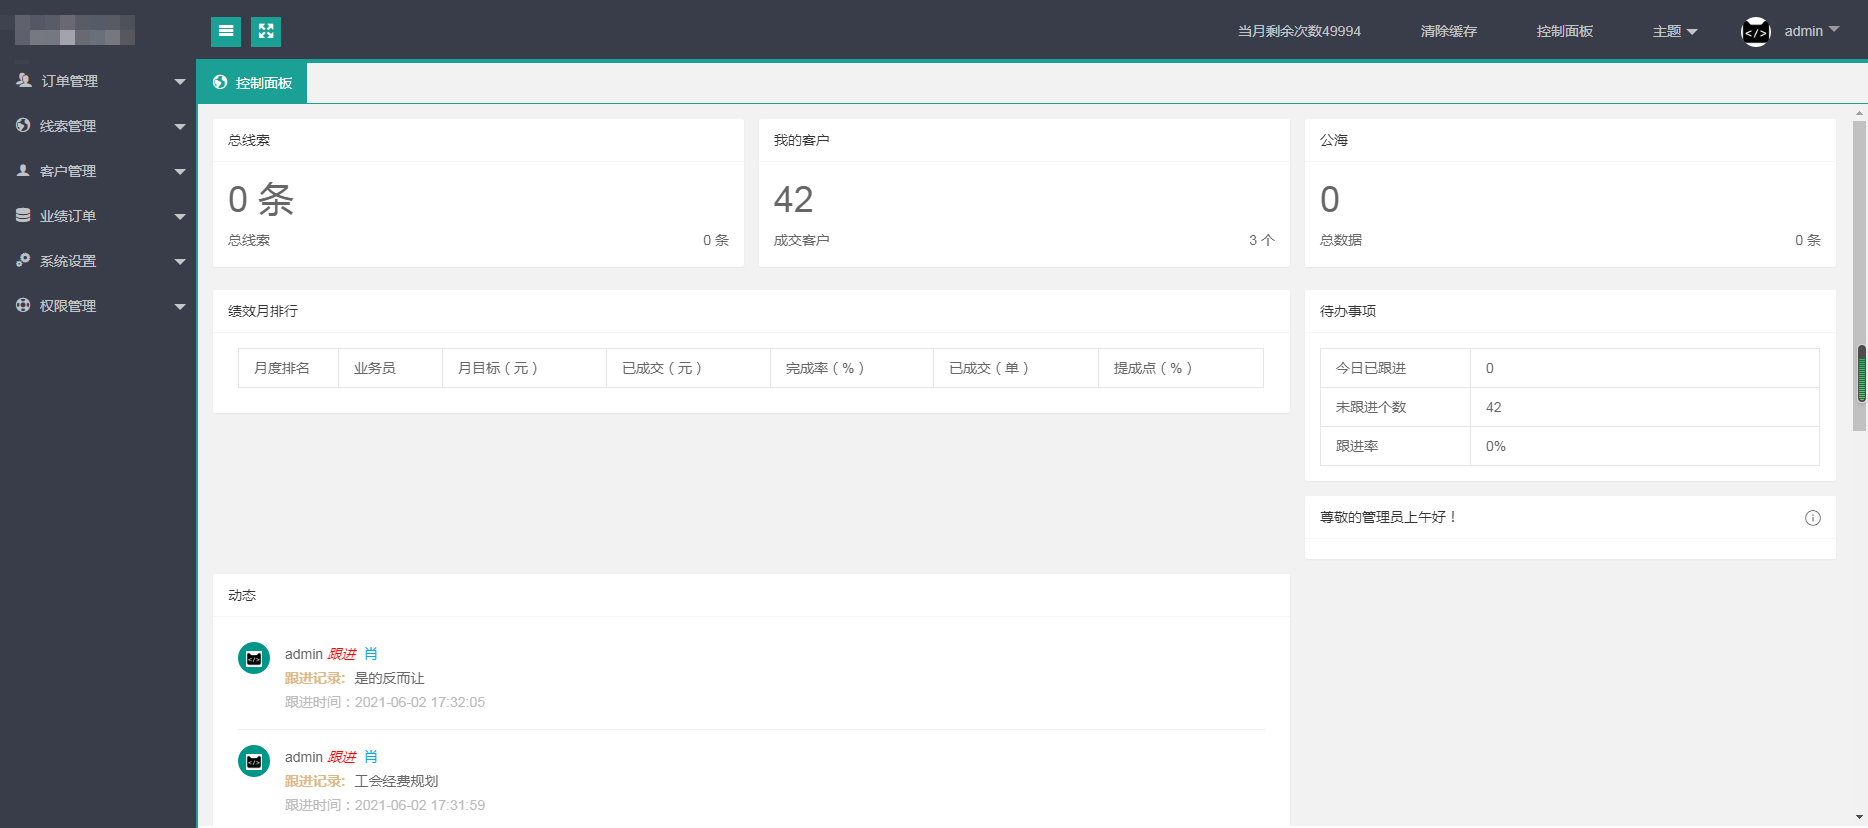Toggle the sidebar with the hamburger menu icon
Image resolution: width=1868 pixels, height=828 pixels.
[226, 32]
